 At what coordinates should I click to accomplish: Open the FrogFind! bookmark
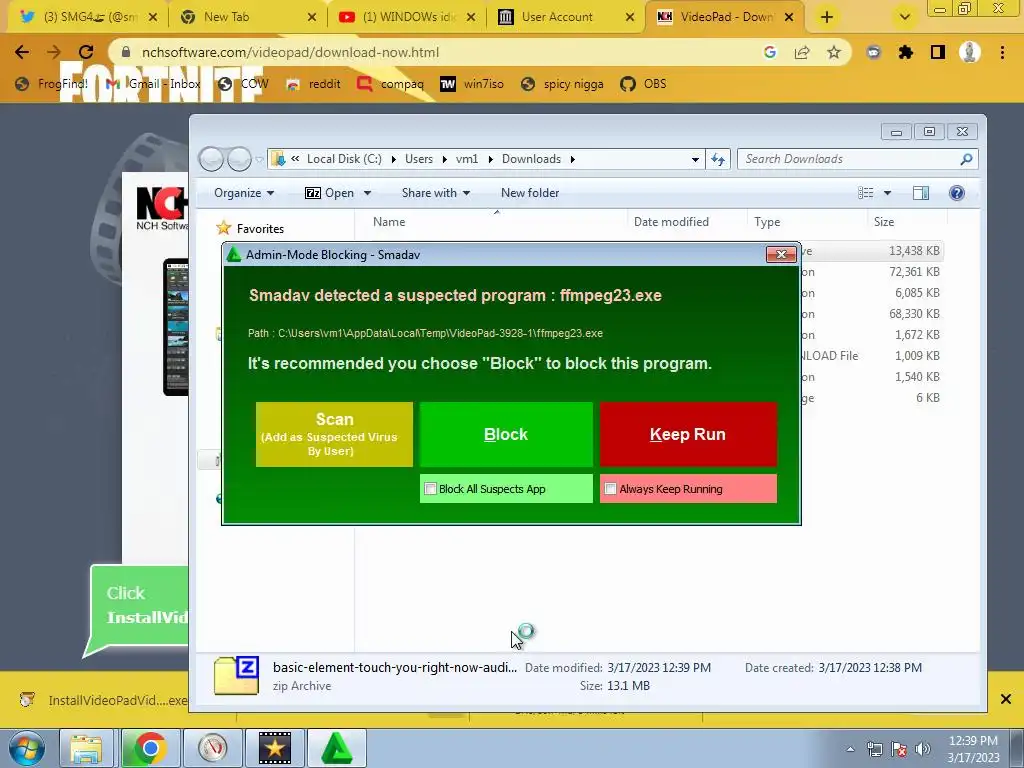[x=52, y=84]
